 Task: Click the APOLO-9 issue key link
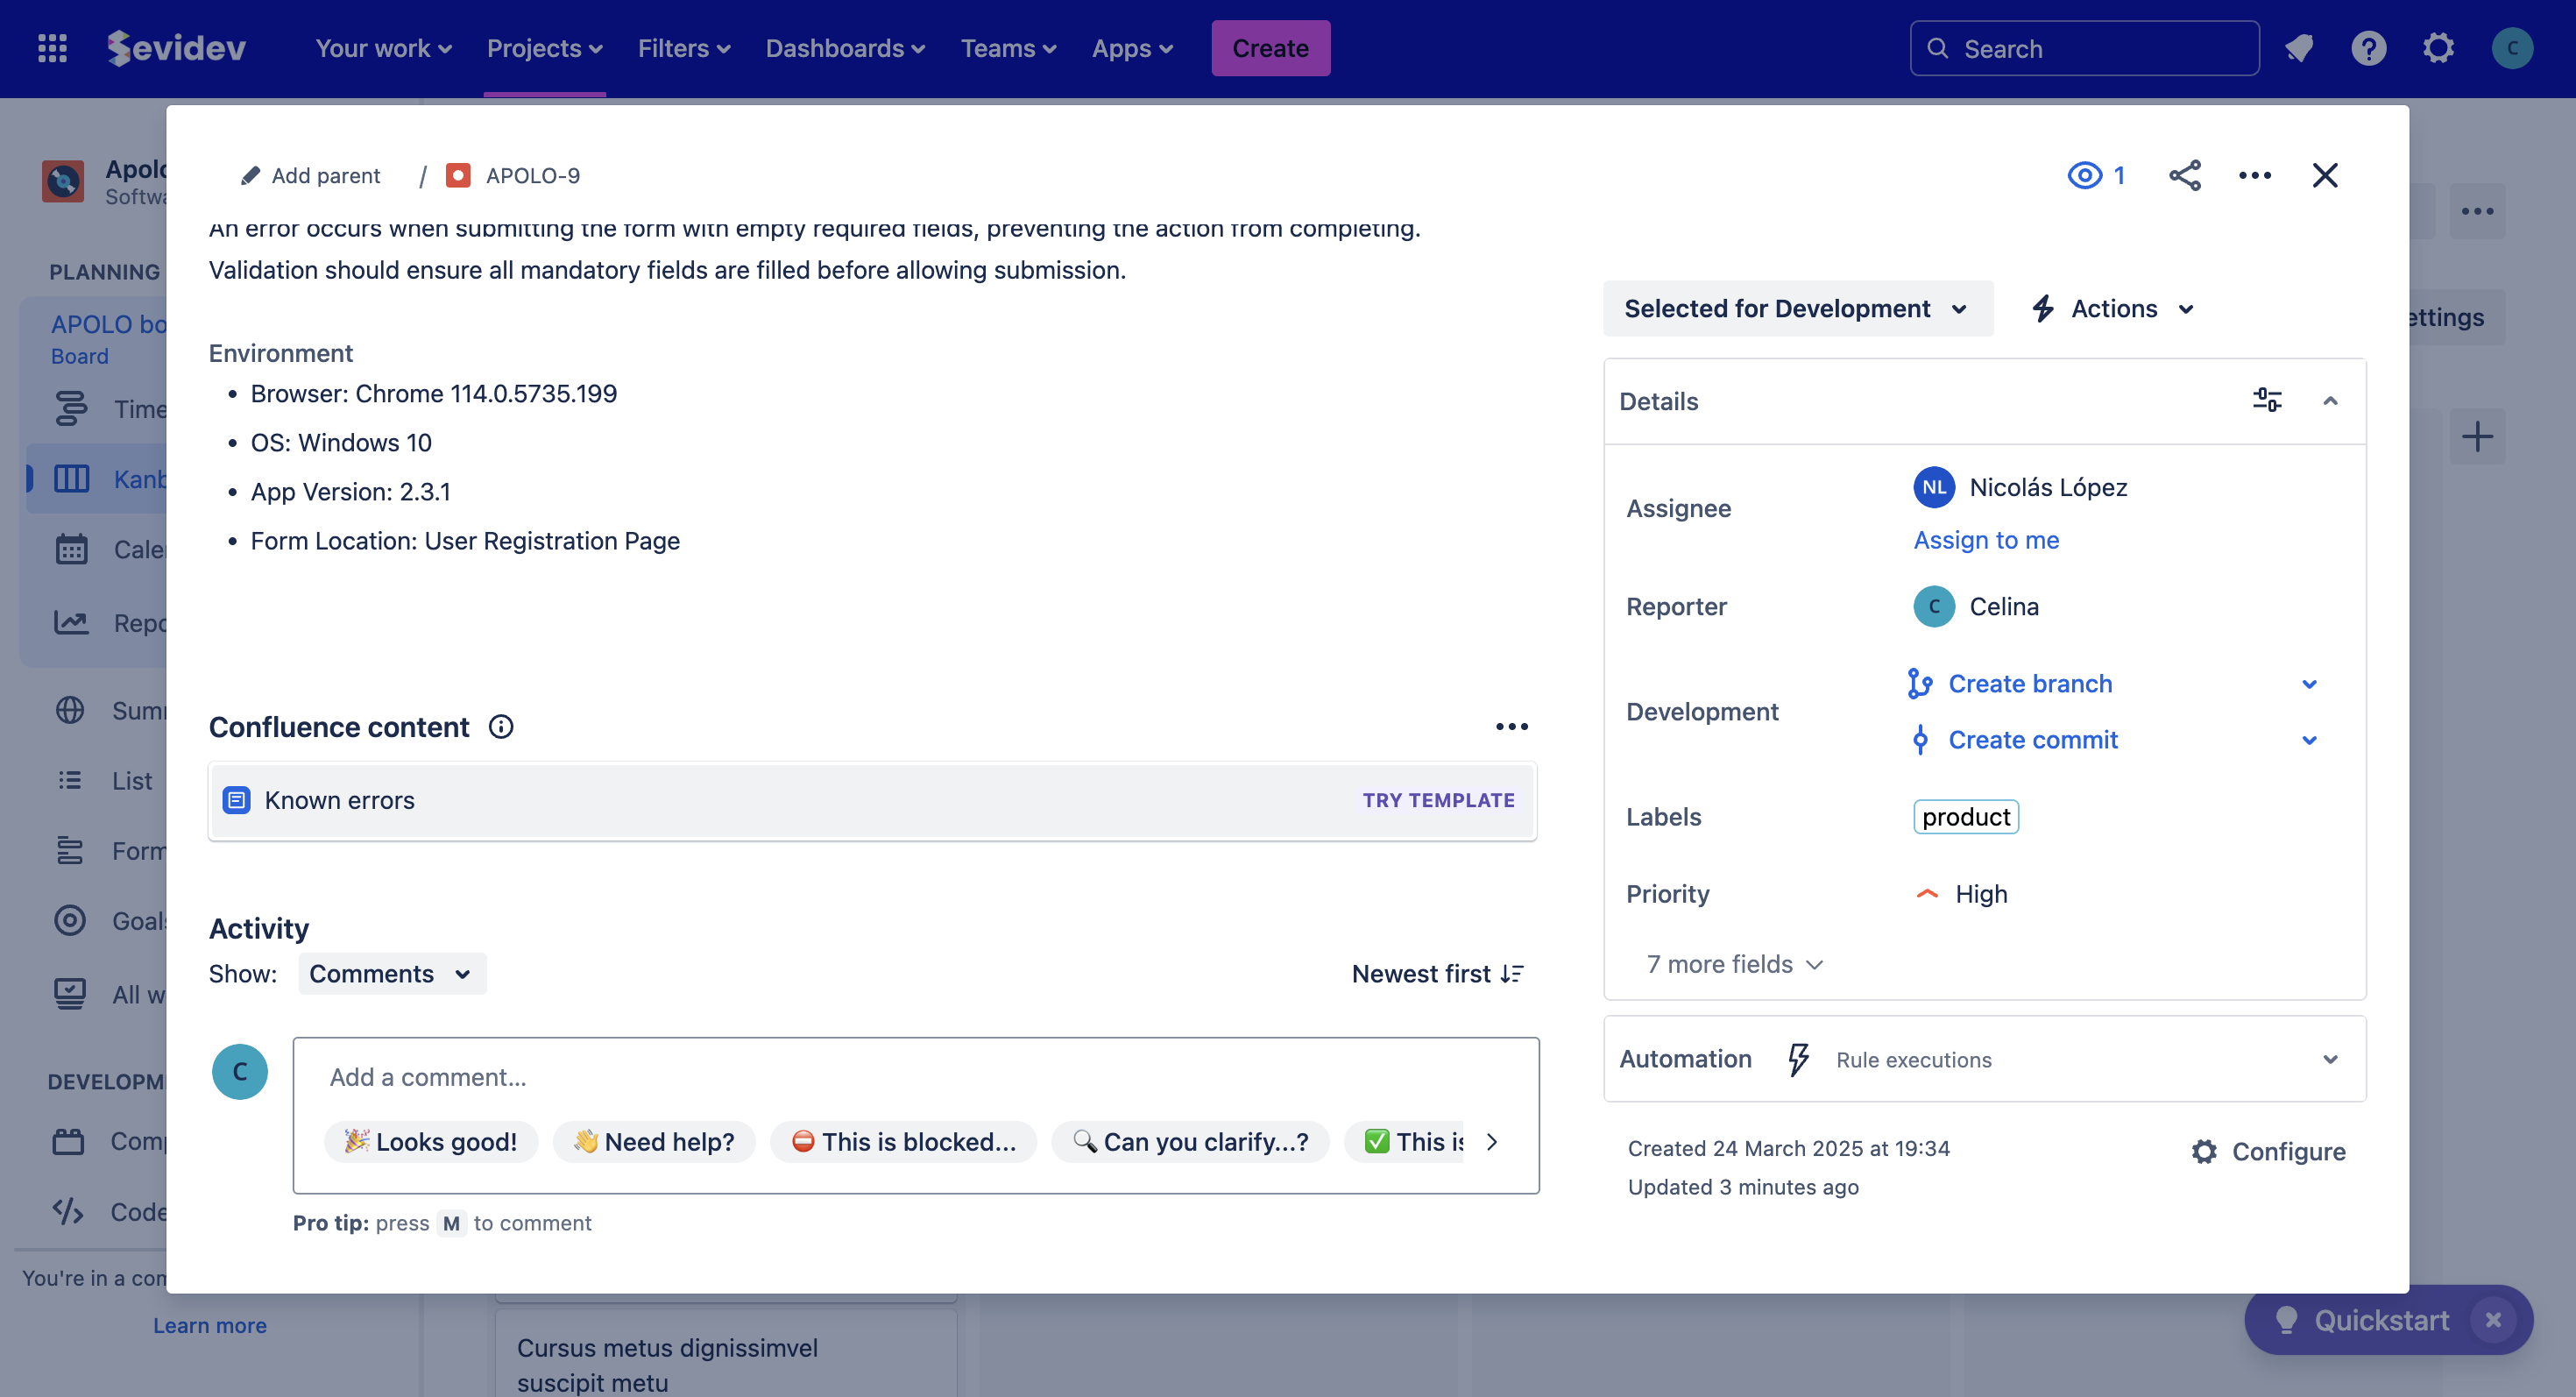[x=533, y=175]
